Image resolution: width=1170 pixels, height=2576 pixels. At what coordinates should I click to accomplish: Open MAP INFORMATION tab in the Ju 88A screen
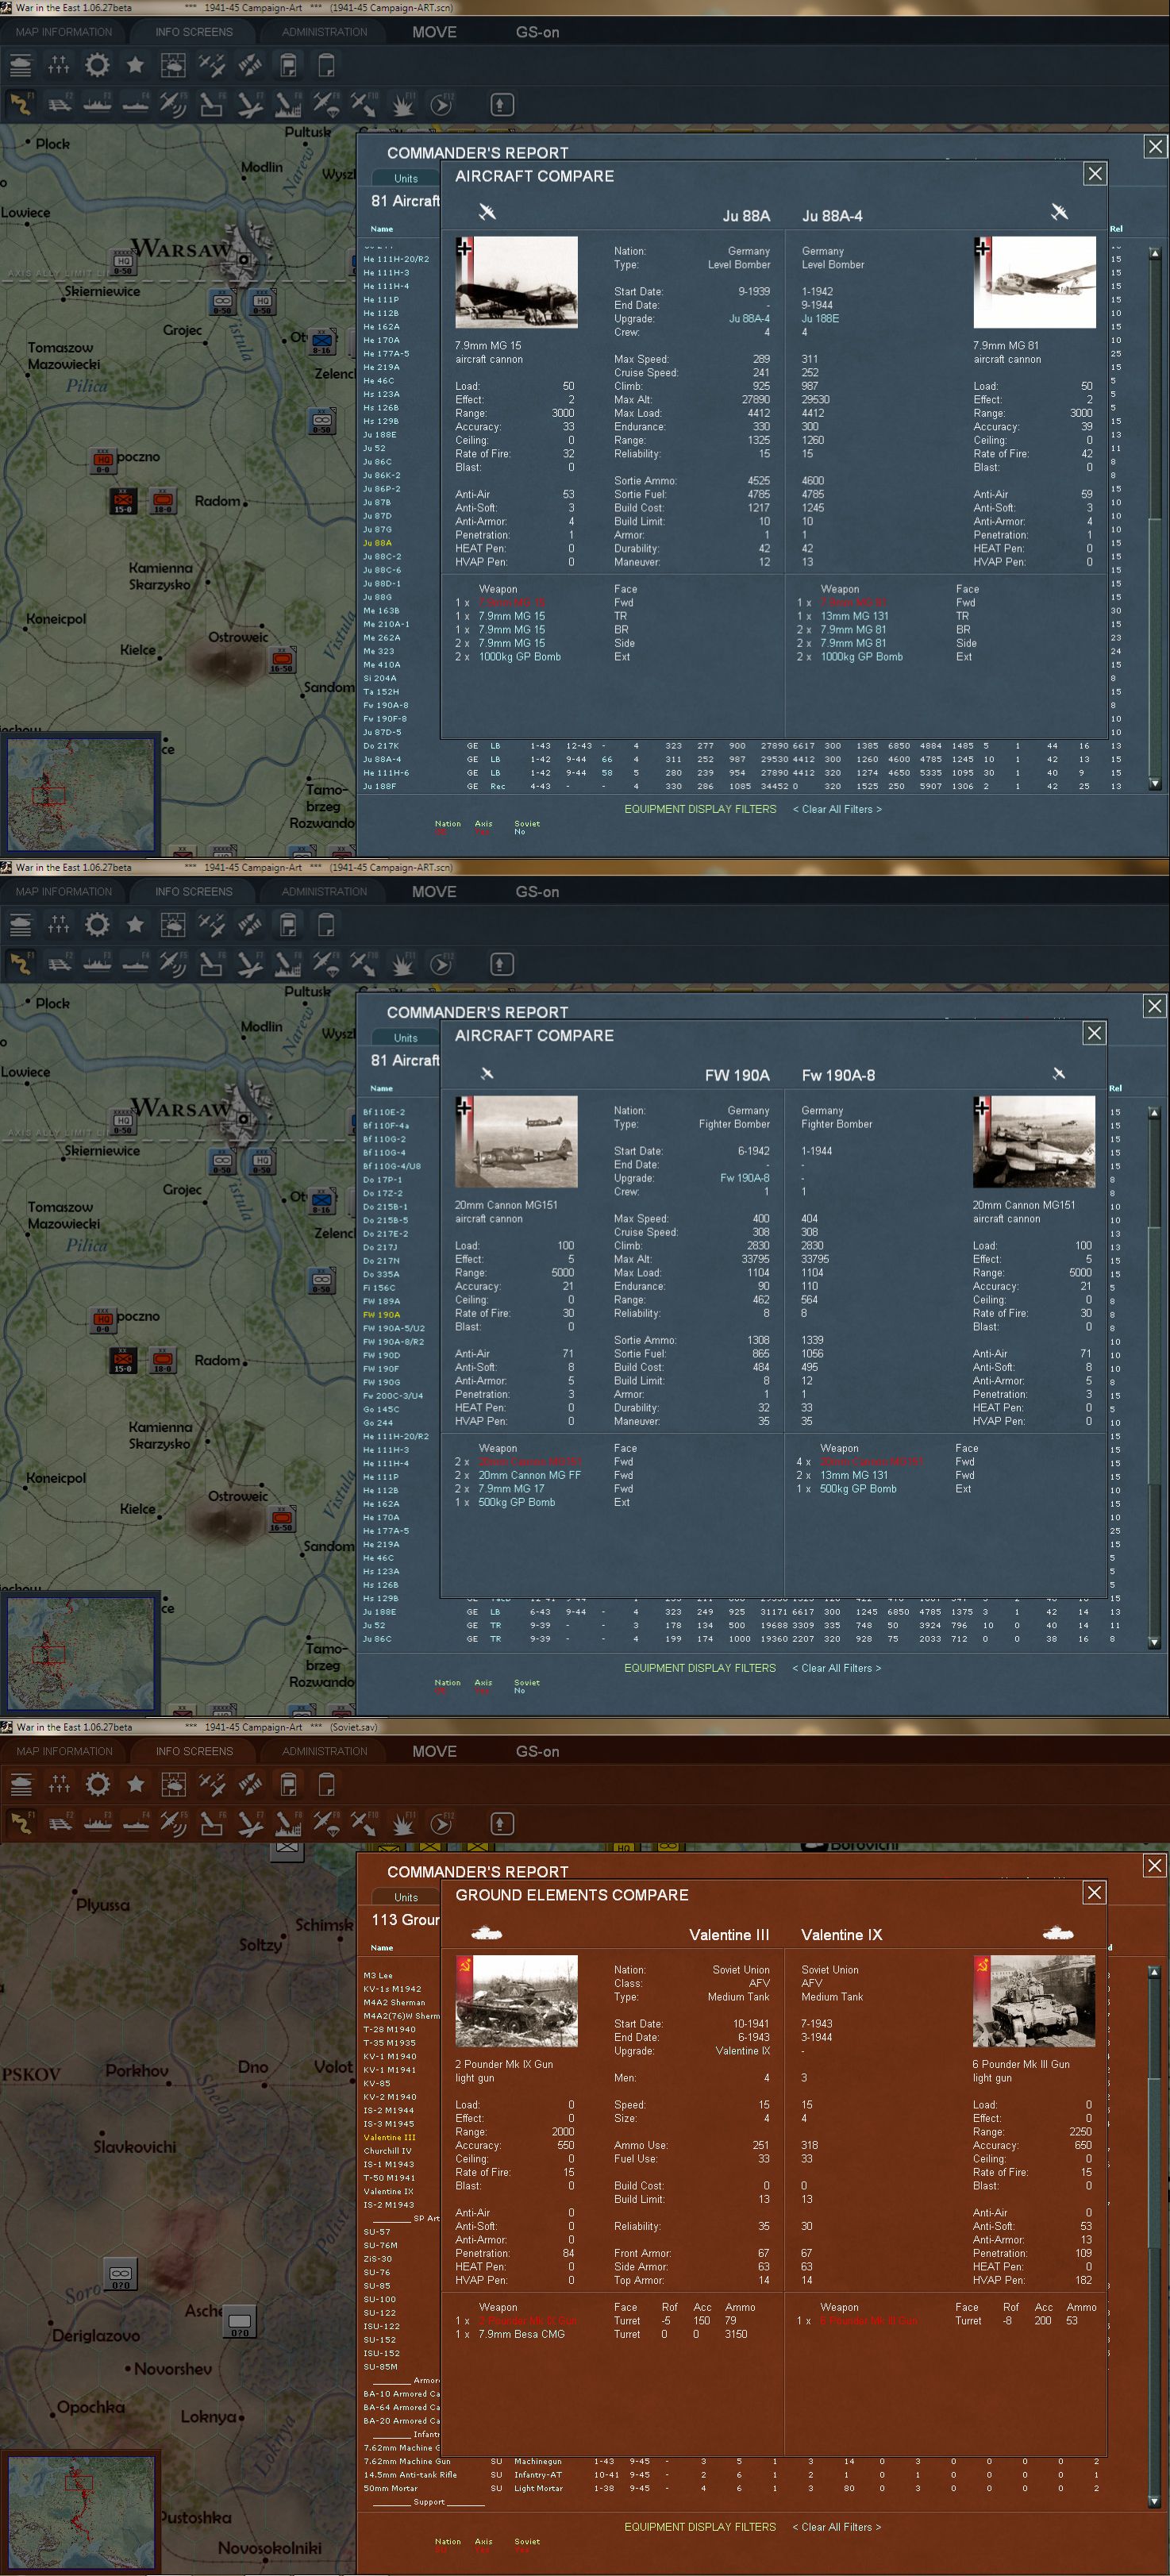64,32
